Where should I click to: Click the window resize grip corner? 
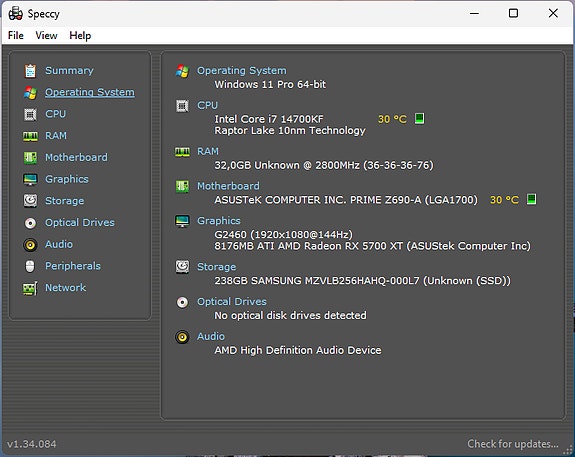click(x=568, y=450)
